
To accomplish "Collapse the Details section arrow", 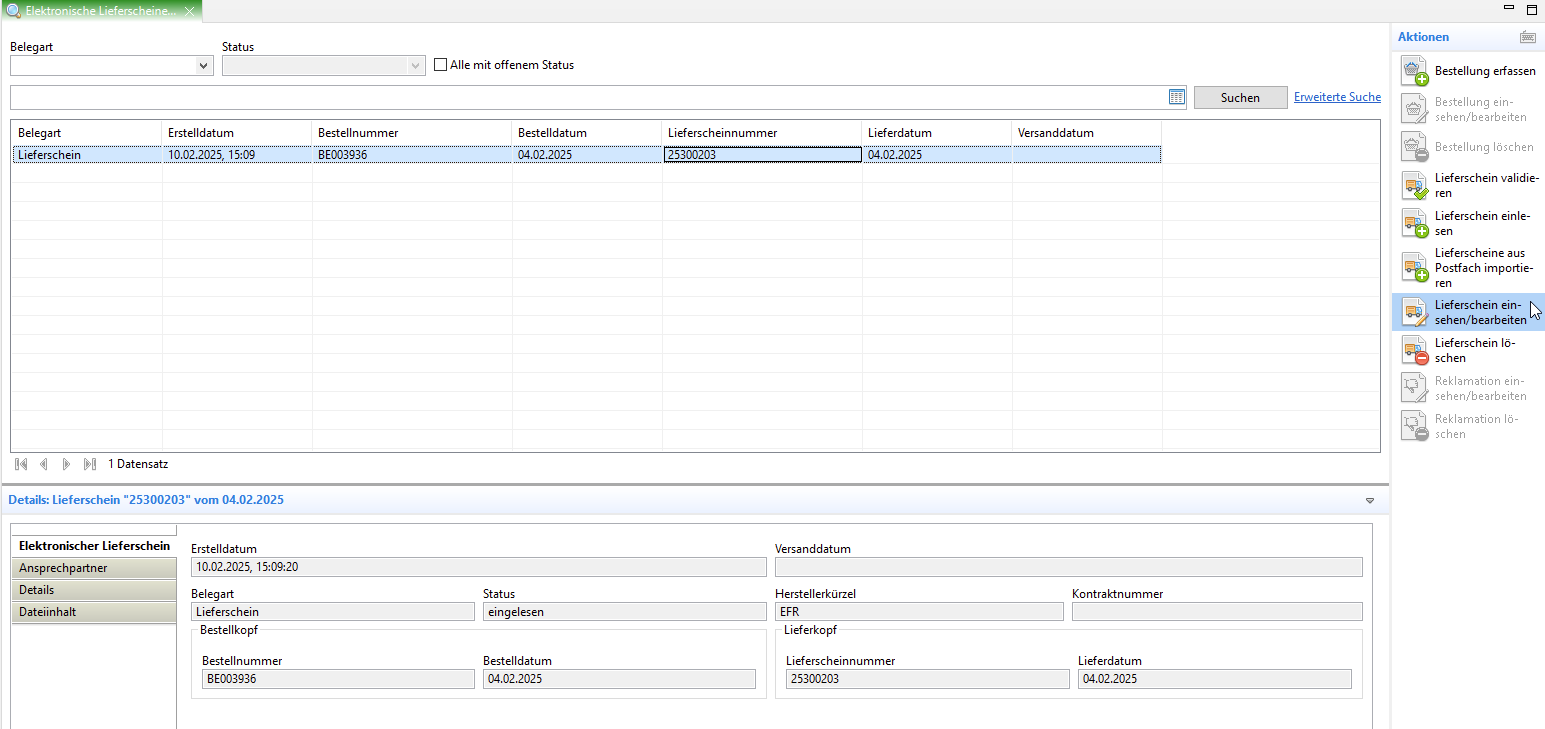I will [x=1370, y=500].
